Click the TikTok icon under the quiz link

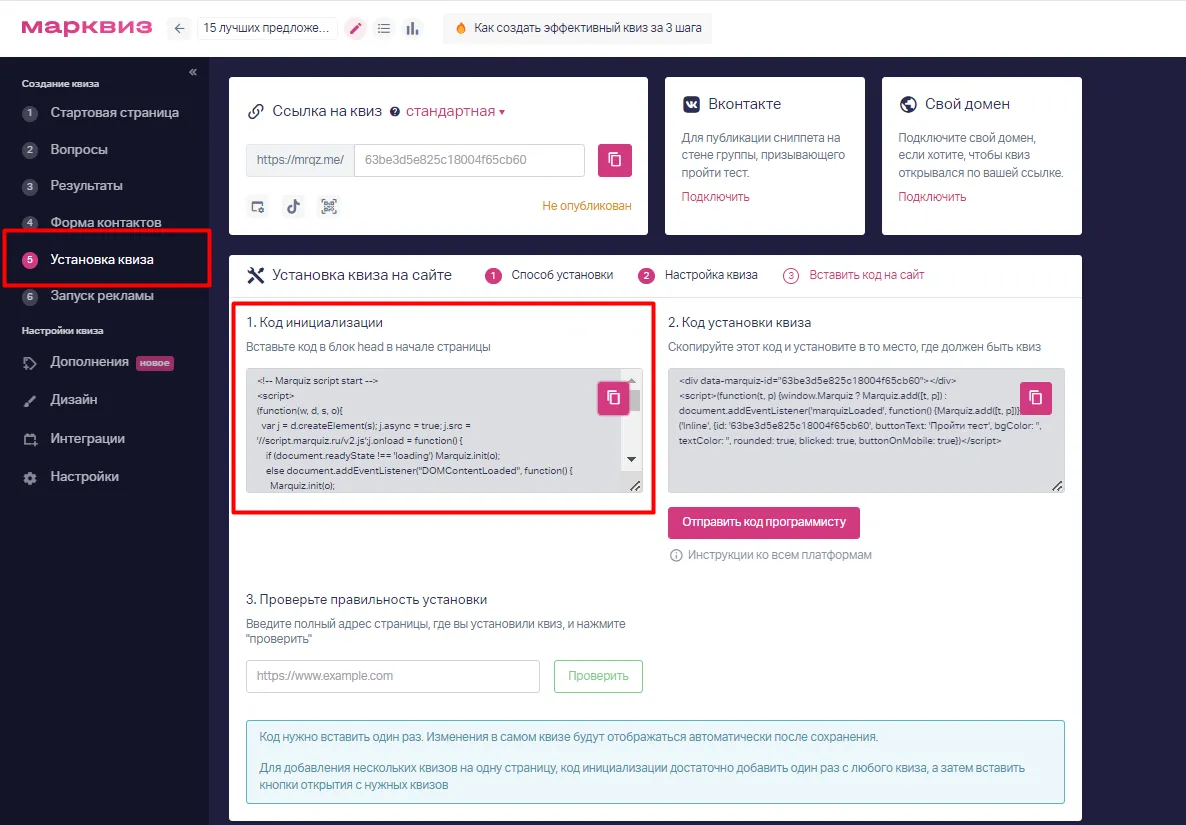[x=293, y=206]
